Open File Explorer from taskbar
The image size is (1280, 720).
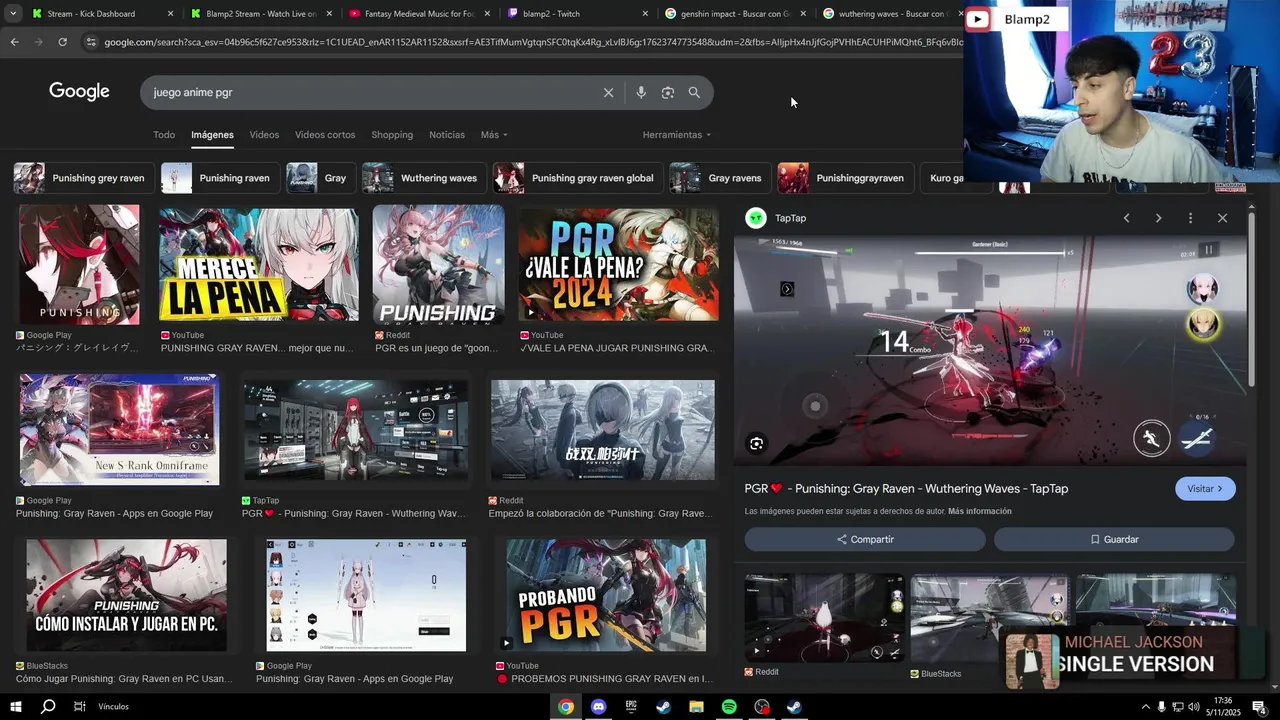[696, 707]
